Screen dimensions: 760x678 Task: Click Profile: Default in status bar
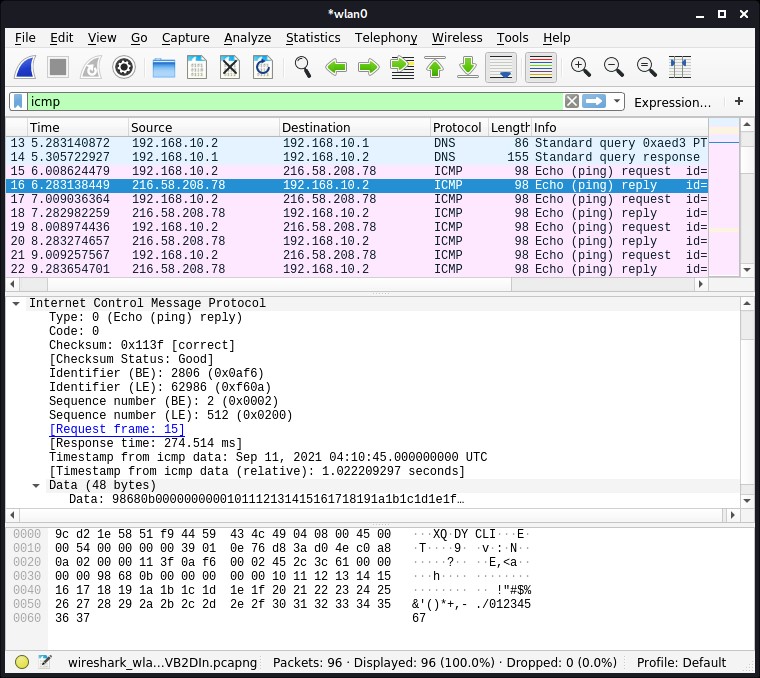click(681, 662)
